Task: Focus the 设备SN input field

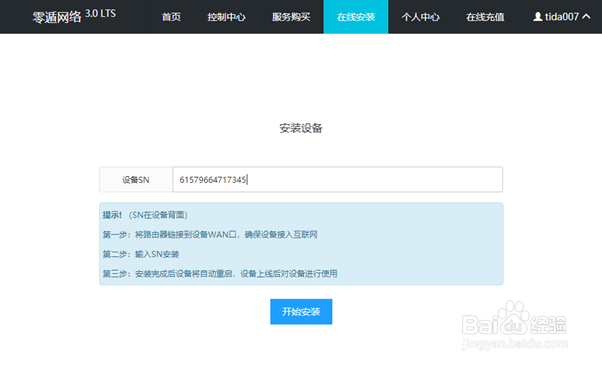Action: tap(337, 179)
